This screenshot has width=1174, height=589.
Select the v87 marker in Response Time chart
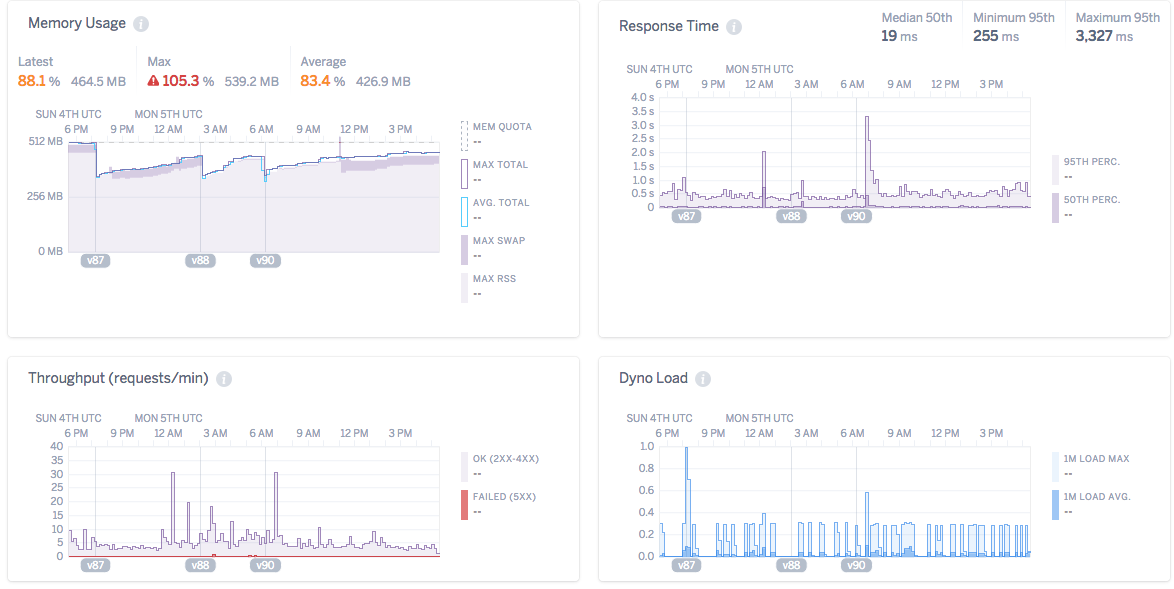pos(686,216)
